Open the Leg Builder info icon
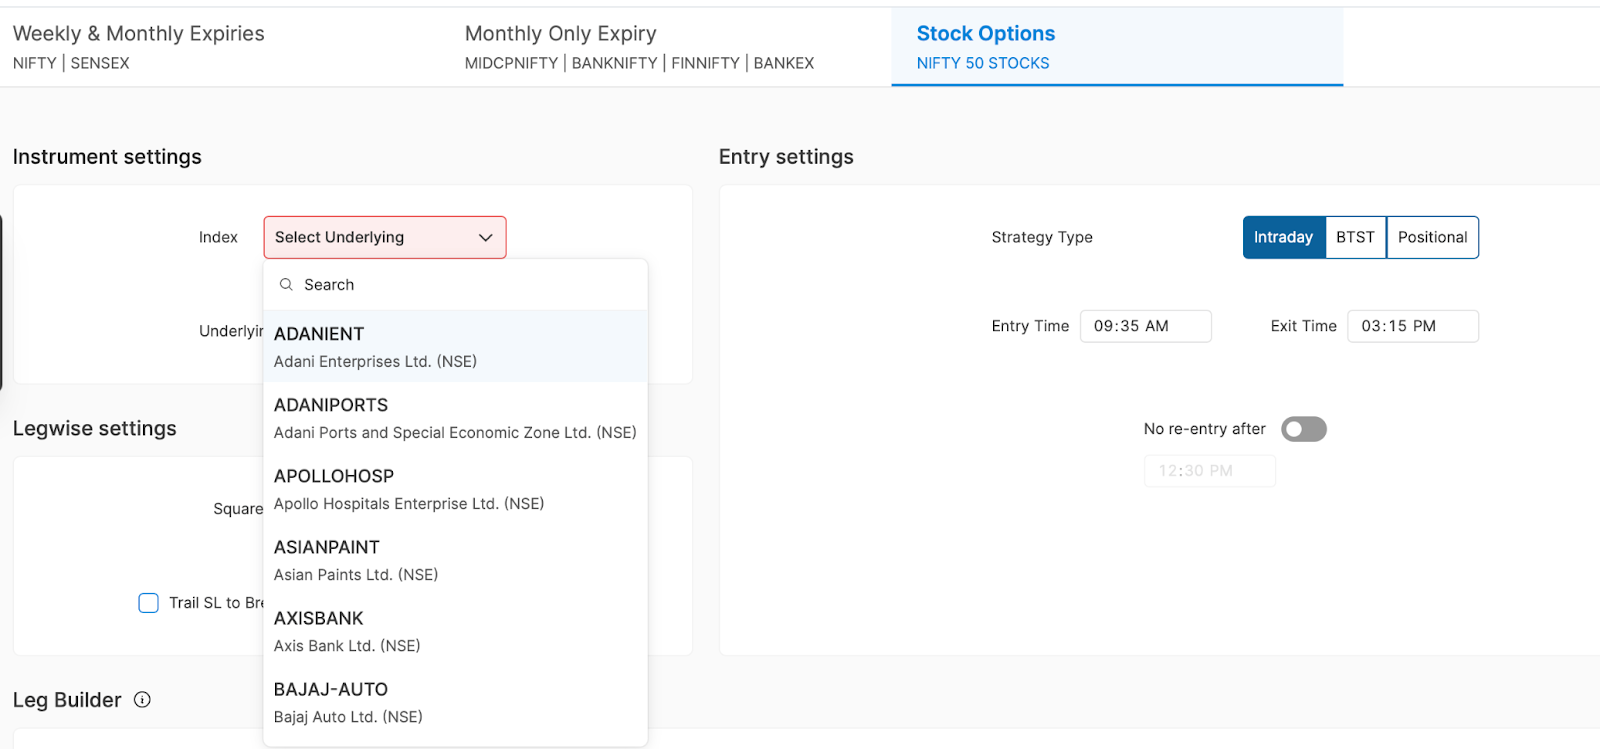Image resolution: width=1600 pixels, height=749 pixels. tap(142, 700)
